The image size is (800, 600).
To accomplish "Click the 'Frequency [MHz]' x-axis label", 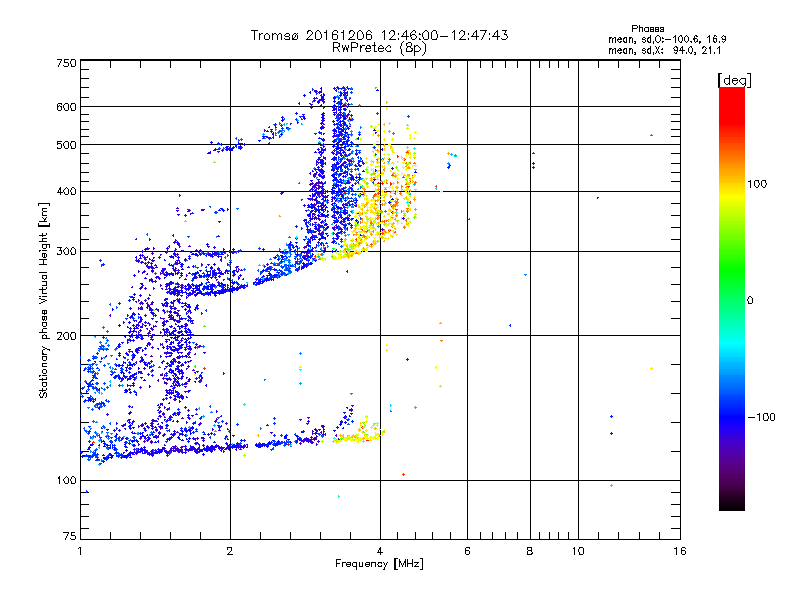I will 379,564.
